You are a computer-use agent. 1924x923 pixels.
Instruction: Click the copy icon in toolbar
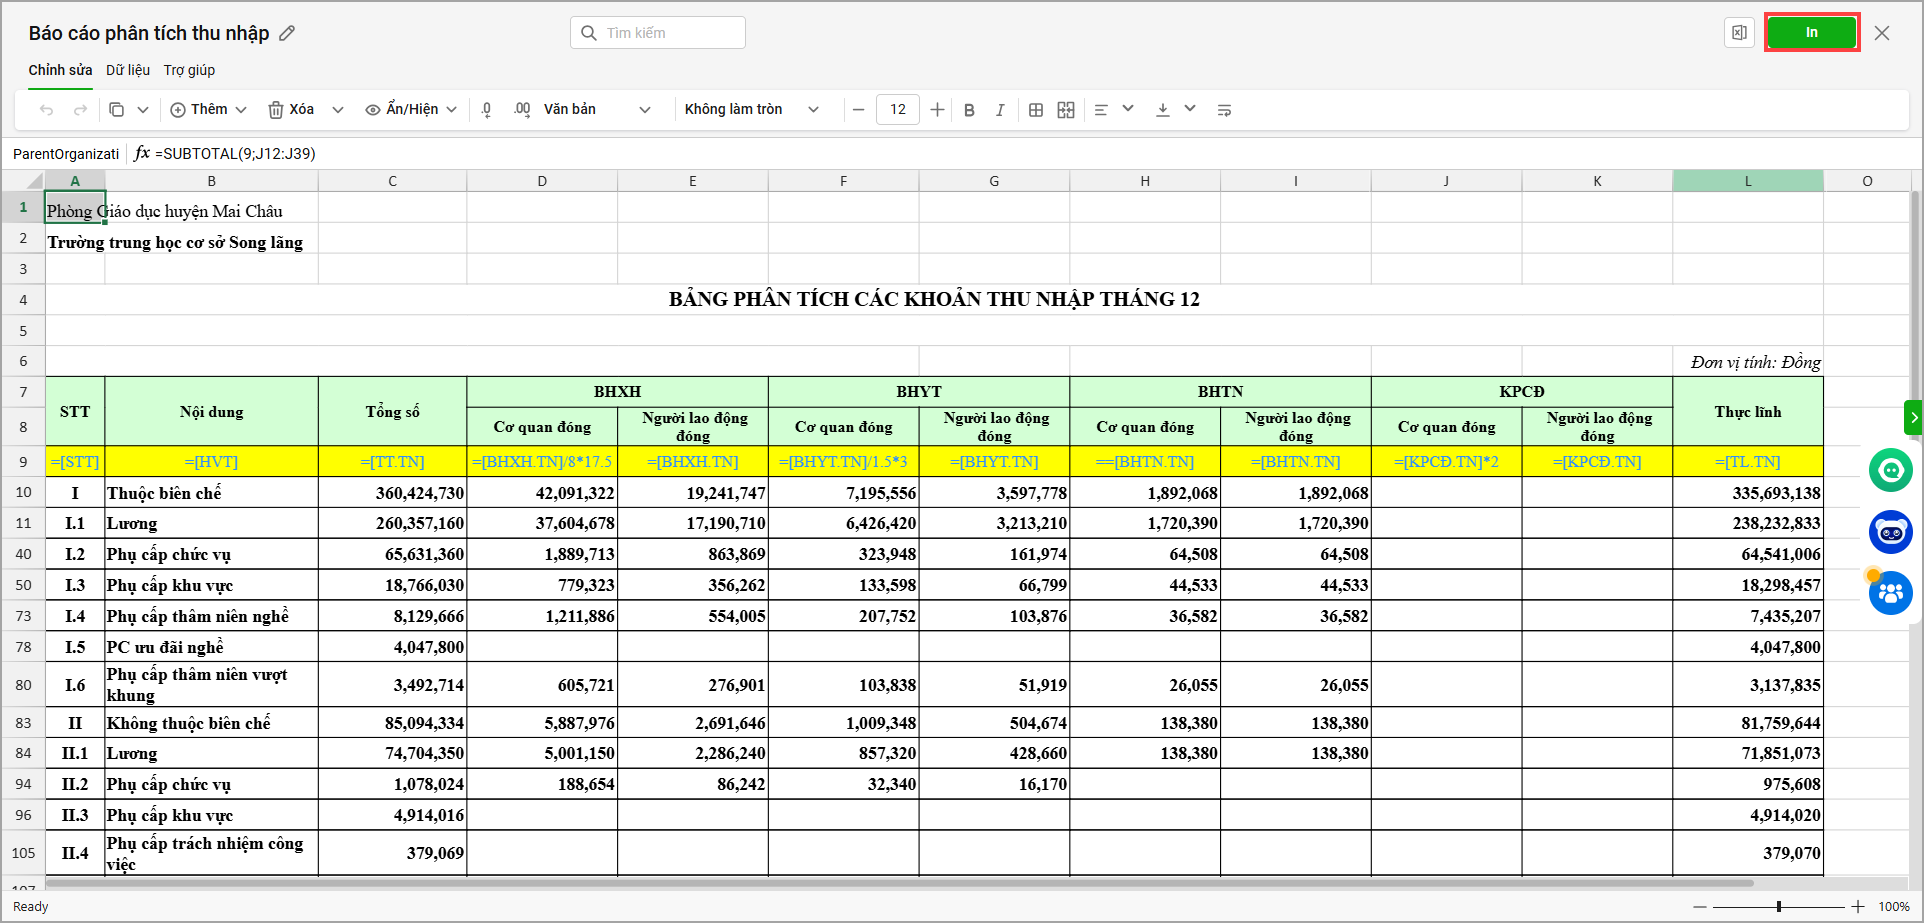117,110
